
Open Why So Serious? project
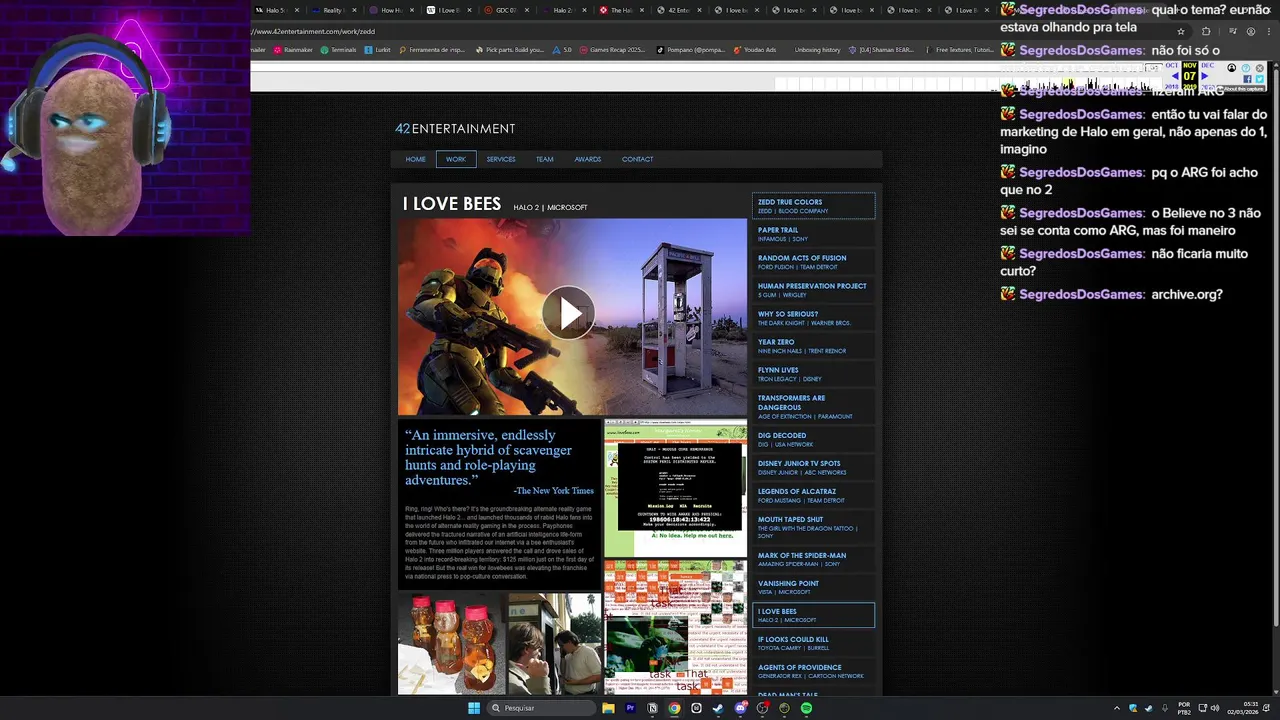pyautogui.click(x=813, y=318)
